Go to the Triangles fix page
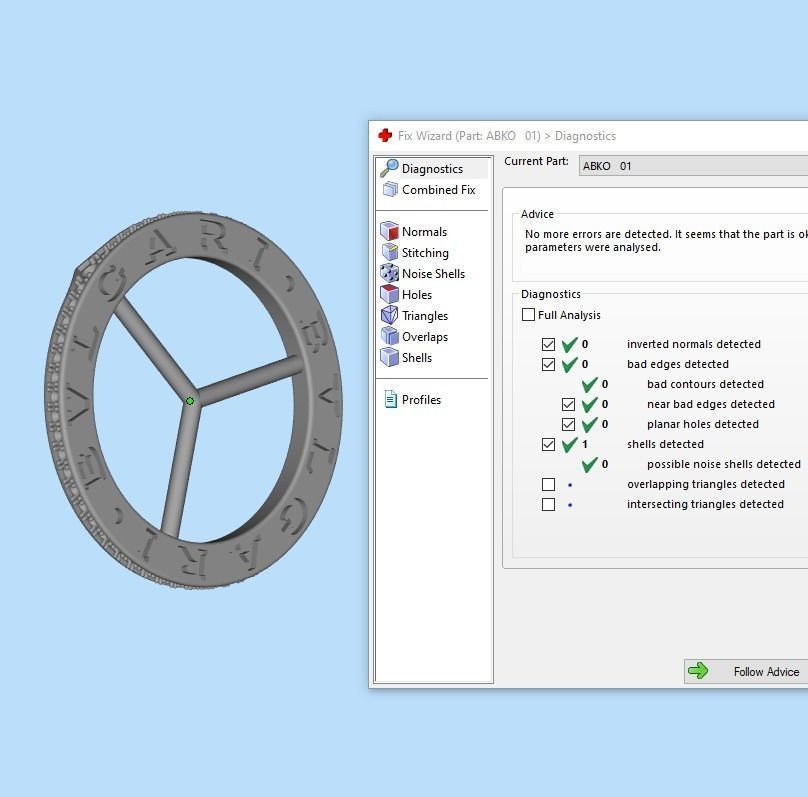 (x=425, y=316)
